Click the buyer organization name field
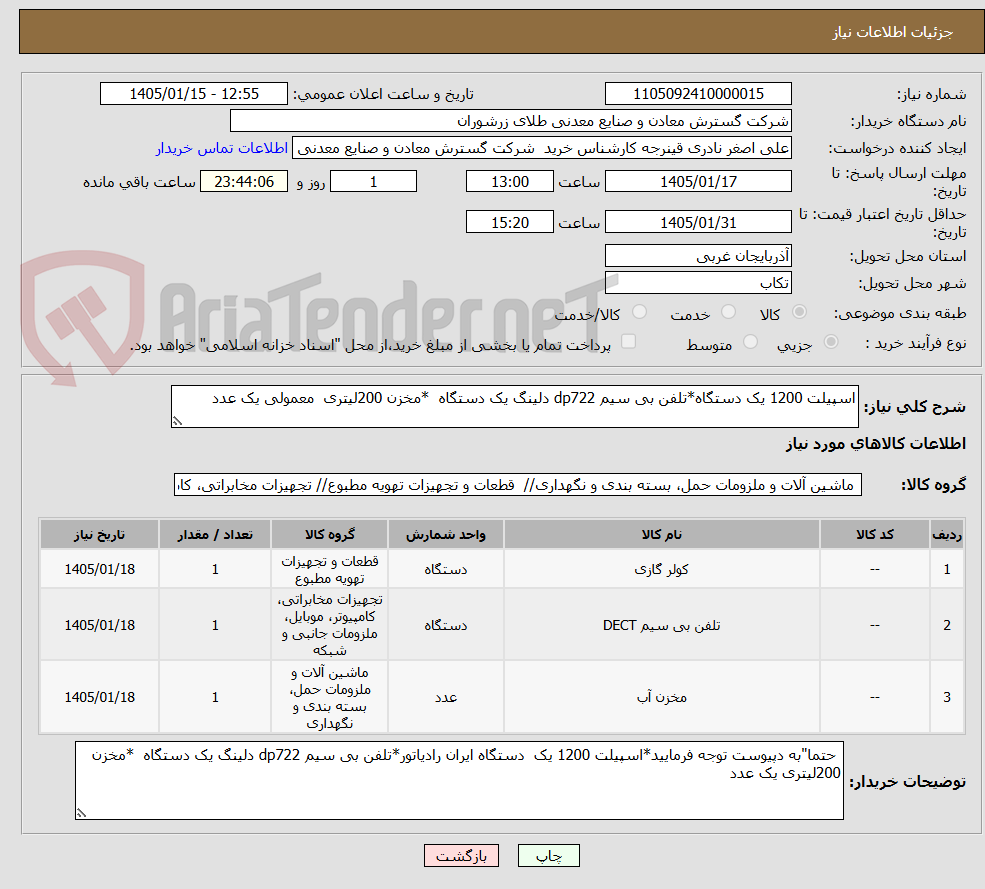The width and height of the screenshot is (985, 889). pyautogui.click(x=510, y=121)
